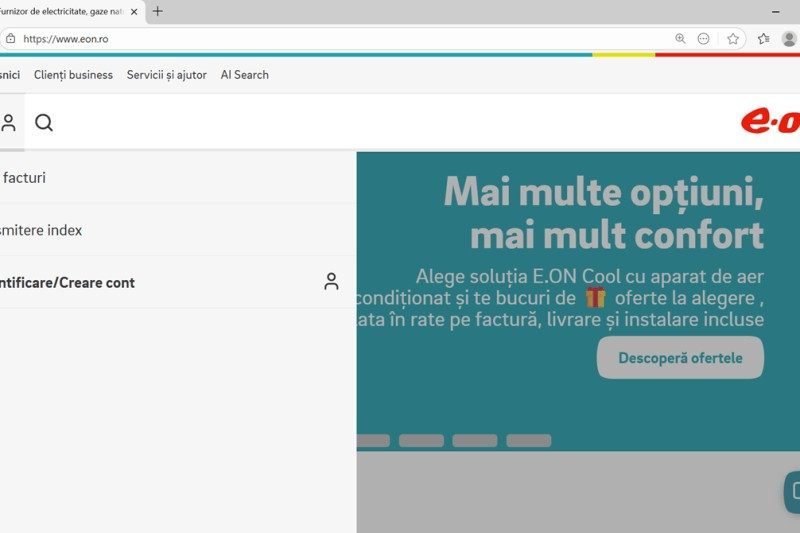This screenshot has width=800, height=533.
Task: Open a new browser tab
Action: (x=158, y=12)
